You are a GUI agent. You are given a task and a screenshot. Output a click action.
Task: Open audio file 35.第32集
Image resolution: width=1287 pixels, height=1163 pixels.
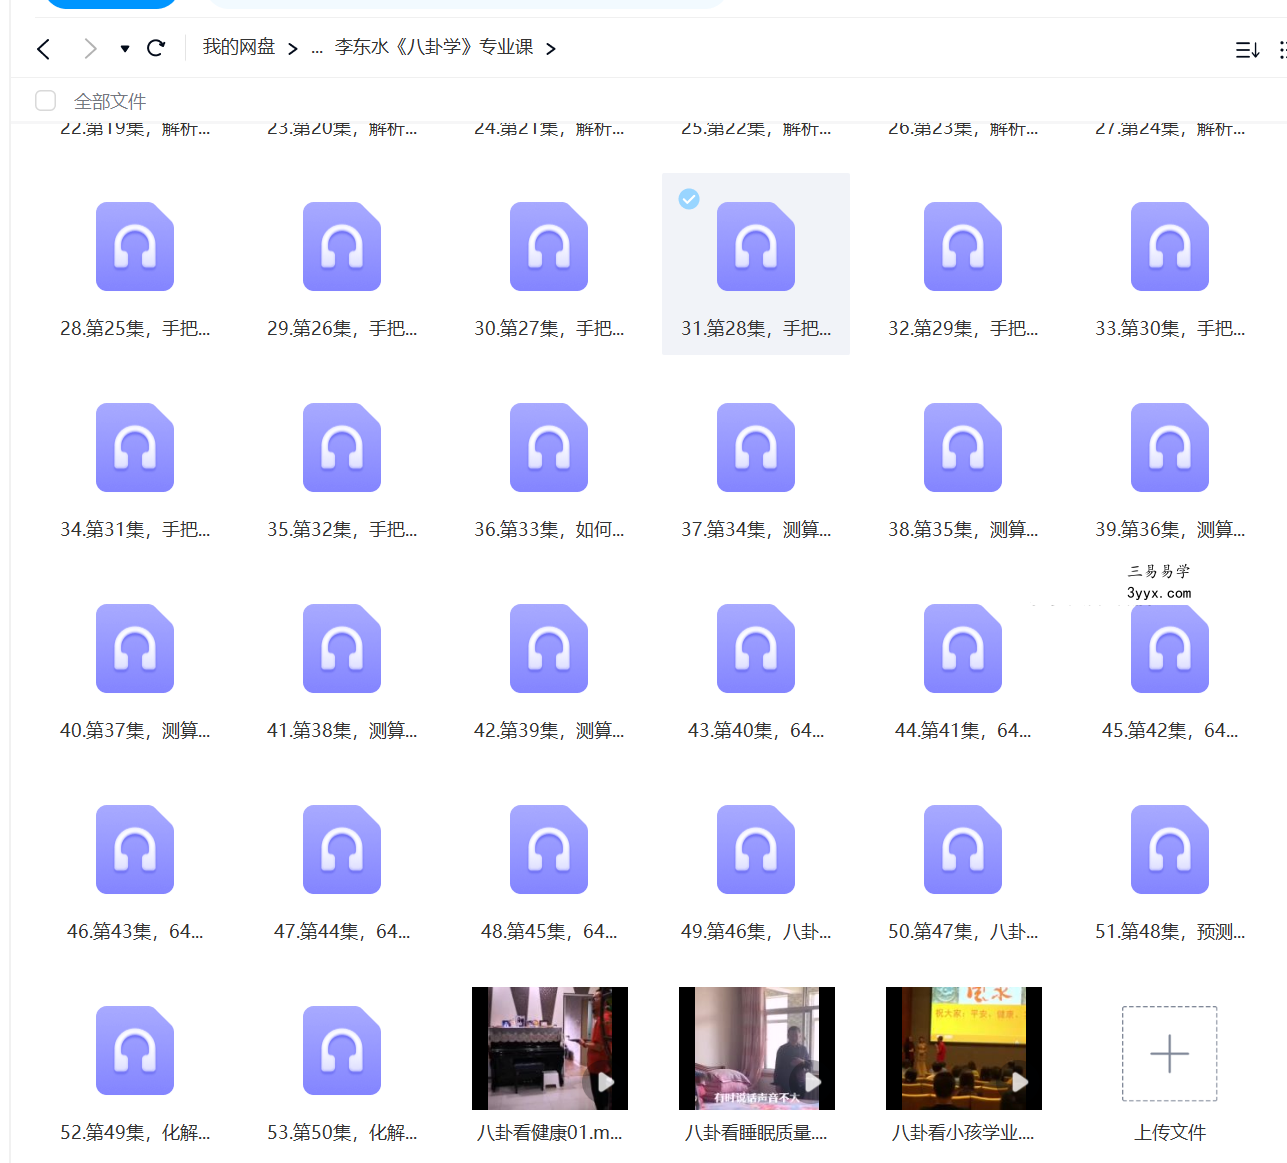click(342, 448)
